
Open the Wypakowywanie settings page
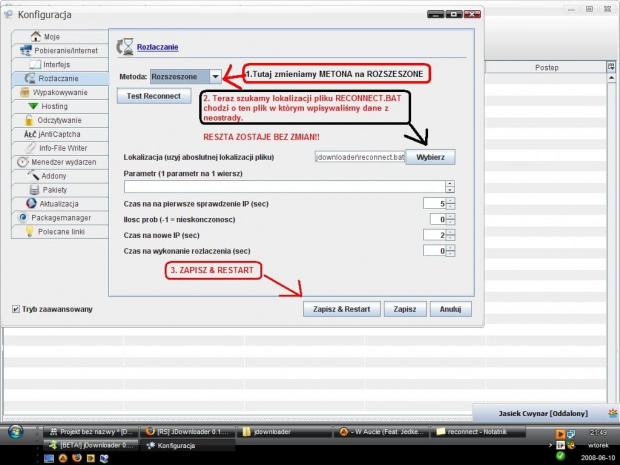point(59,92)
